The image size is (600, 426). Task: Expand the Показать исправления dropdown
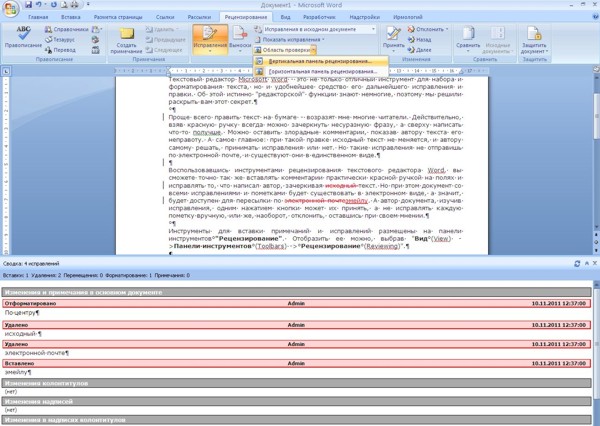tap(290, 39)
